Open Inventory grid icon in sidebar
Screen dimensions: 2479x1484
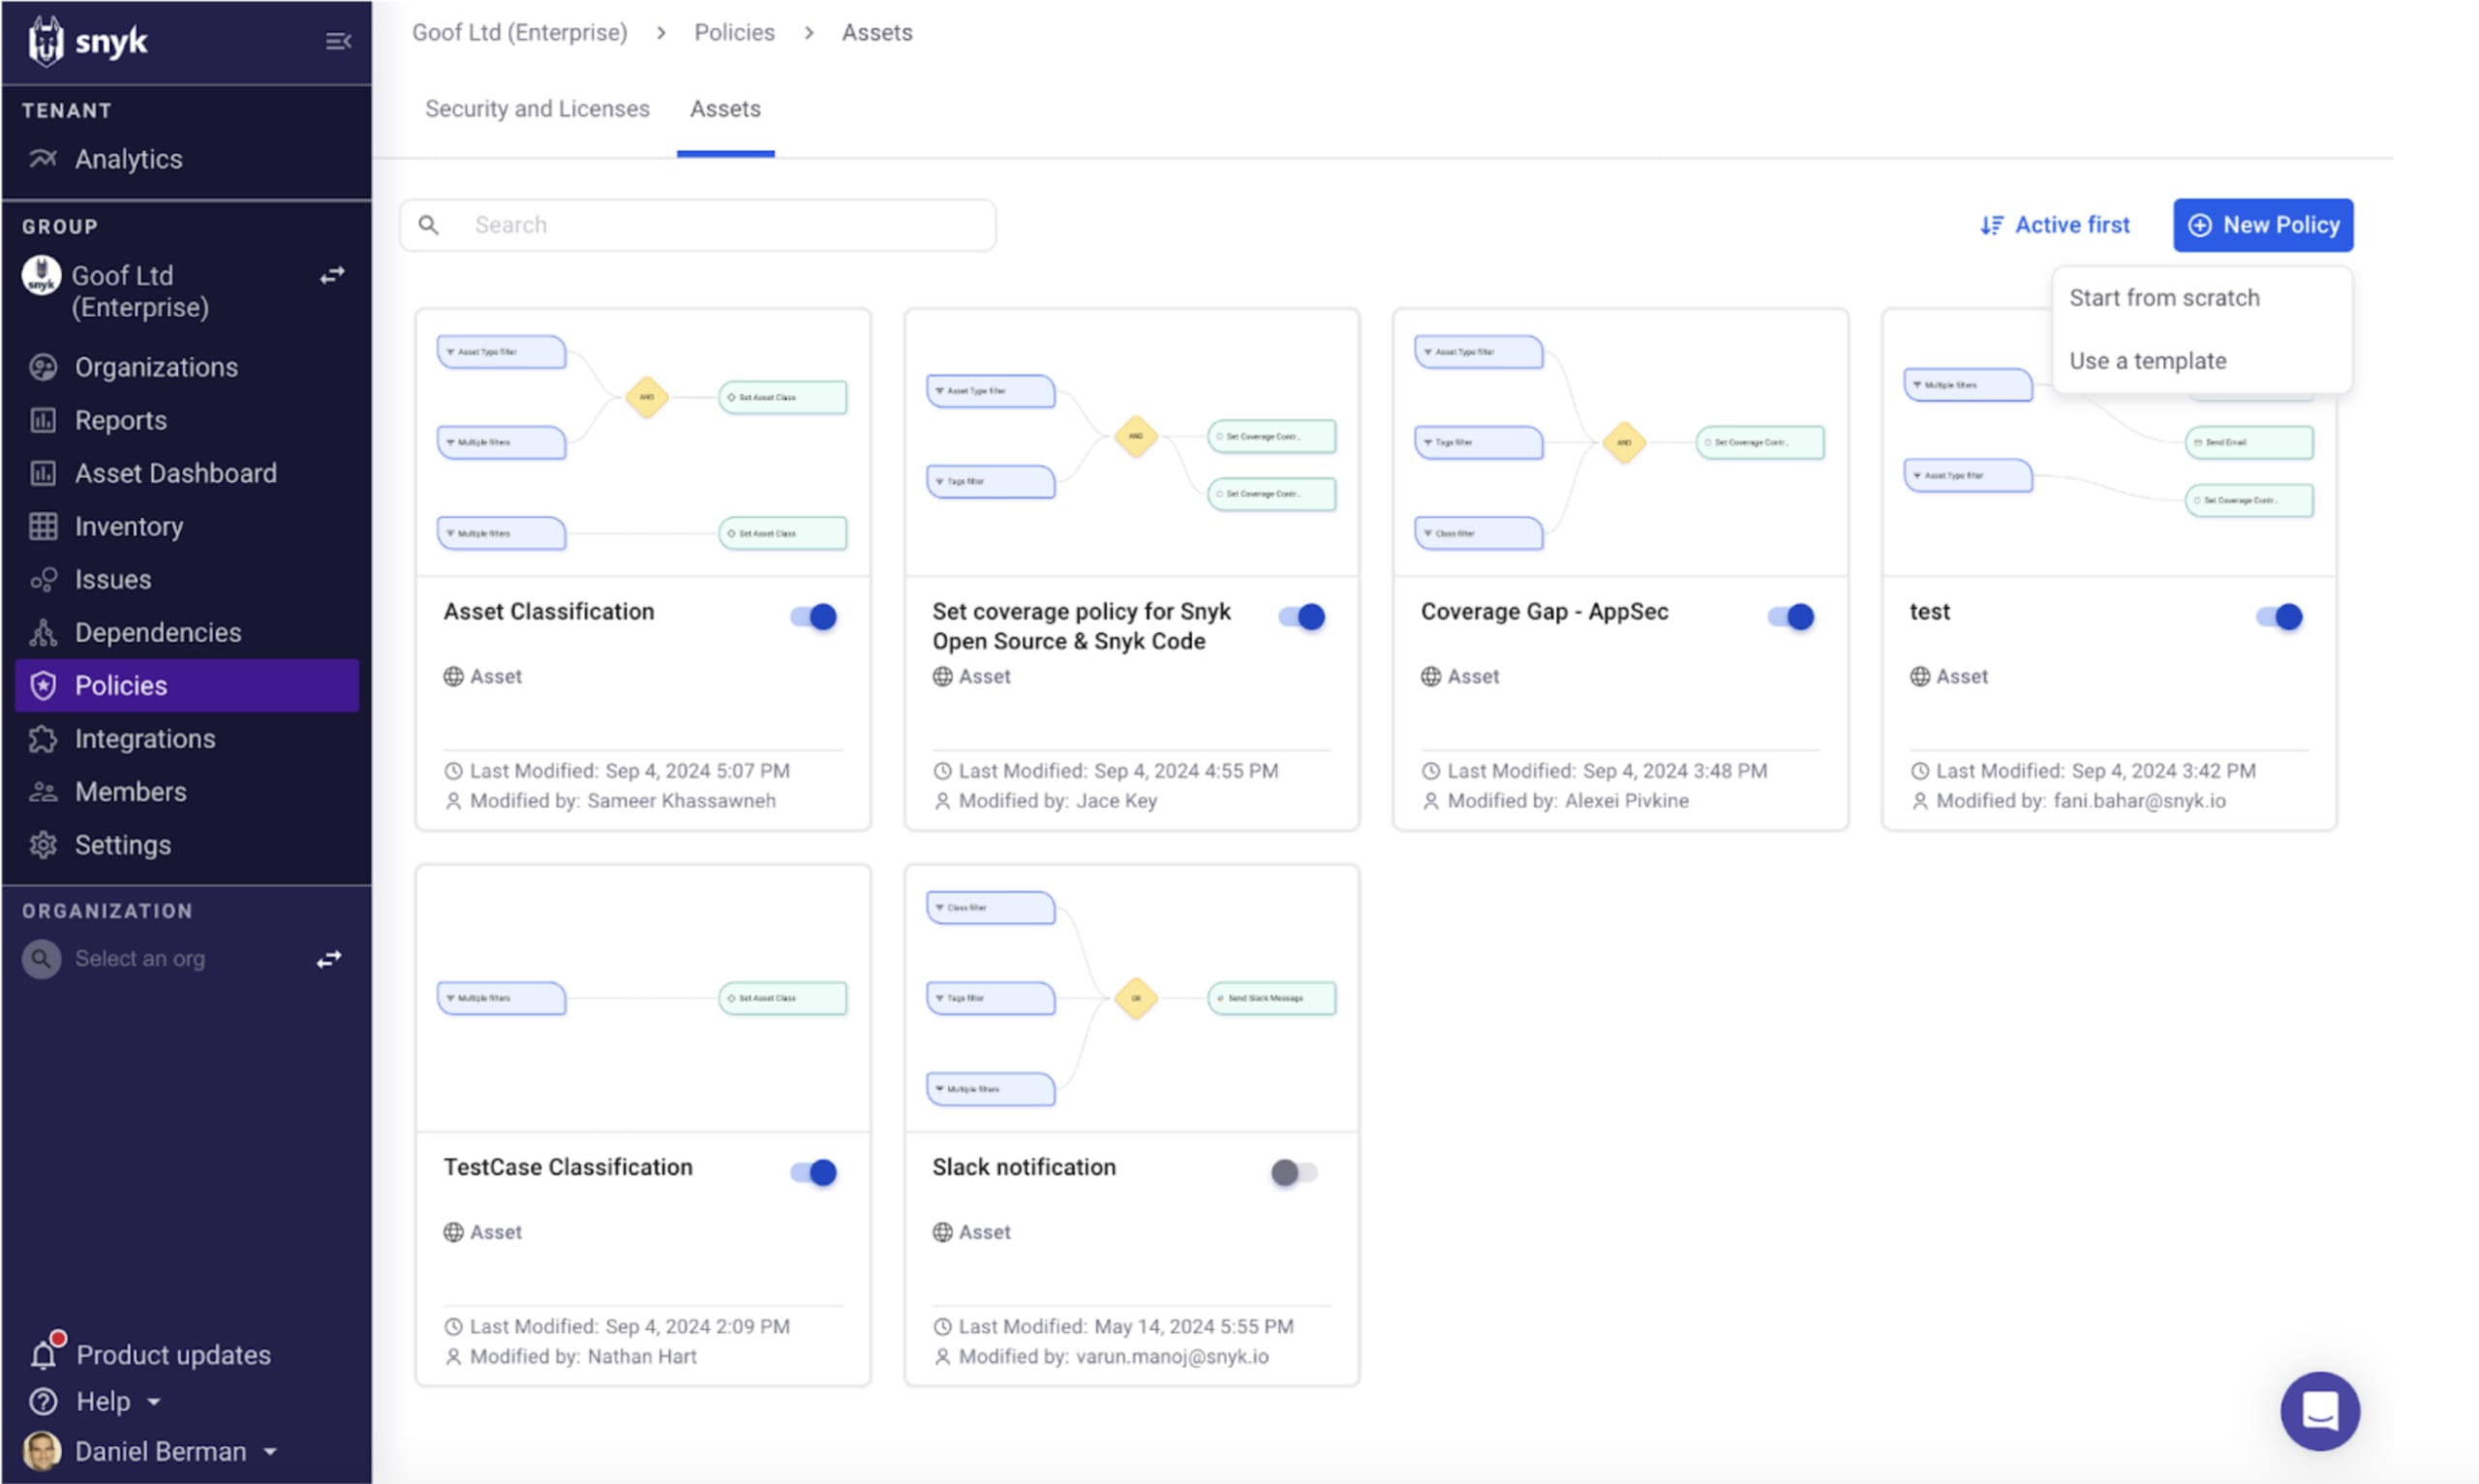click(x=43, y=526)
